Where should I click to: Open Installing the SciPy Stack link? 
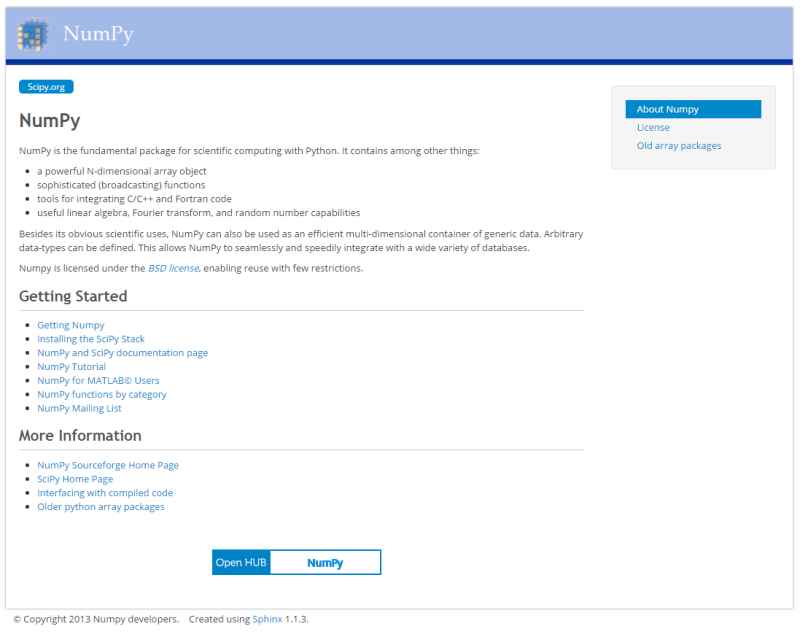click(x=91, y=339)
